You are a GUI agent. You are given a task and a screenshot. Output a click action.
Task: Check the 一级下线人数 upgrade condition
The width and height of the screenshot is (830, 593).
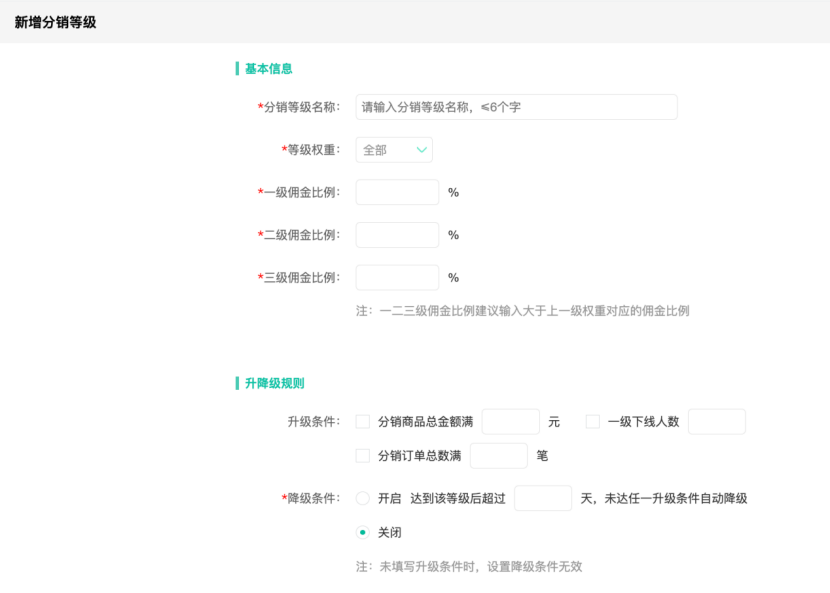coord(592,421)
